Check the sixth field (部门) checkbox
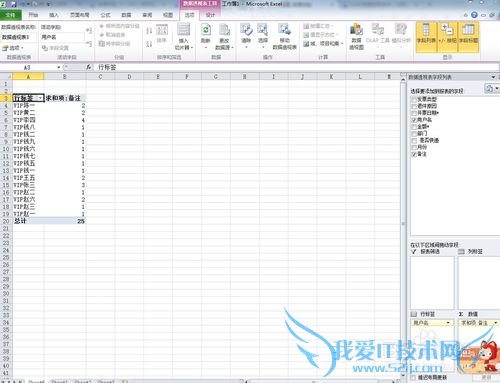 pyautogui.click(x=414, y=133)
